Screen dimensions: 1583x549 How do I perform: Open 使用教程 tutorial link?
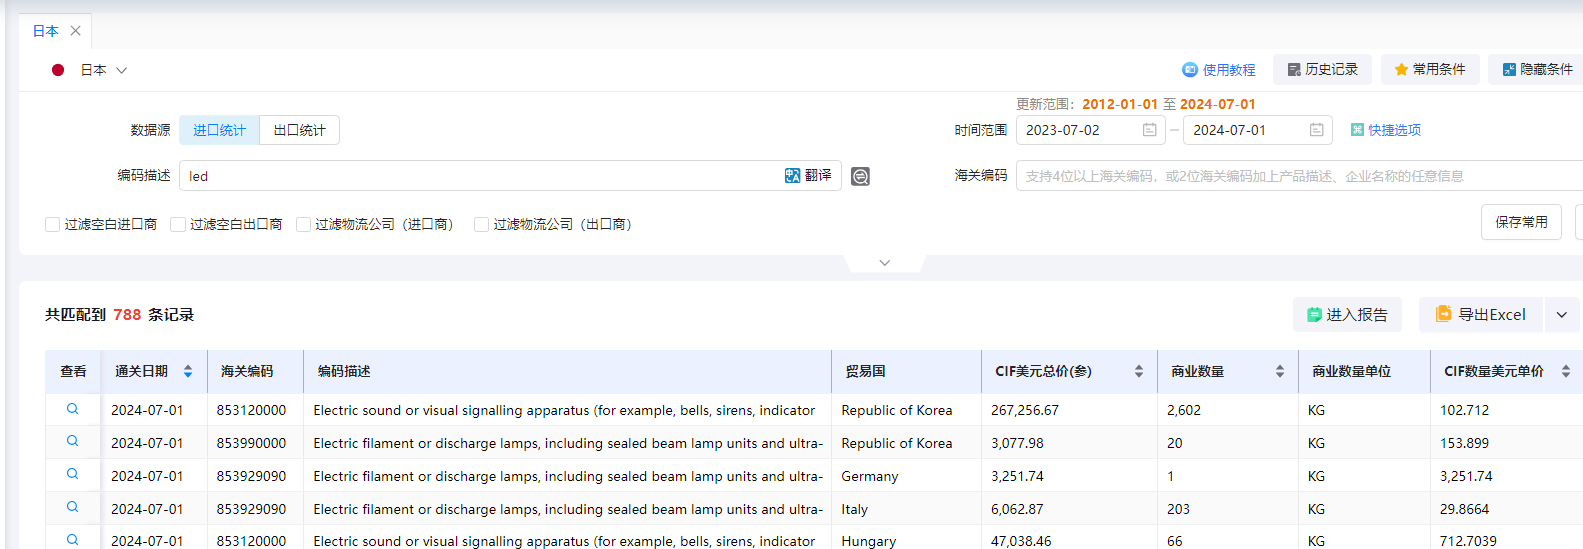coord(1218,70)
